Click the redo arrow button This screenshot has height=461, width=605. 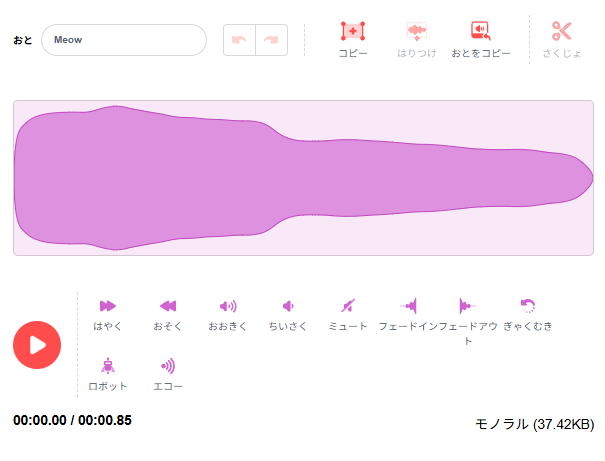coord(271,40)
